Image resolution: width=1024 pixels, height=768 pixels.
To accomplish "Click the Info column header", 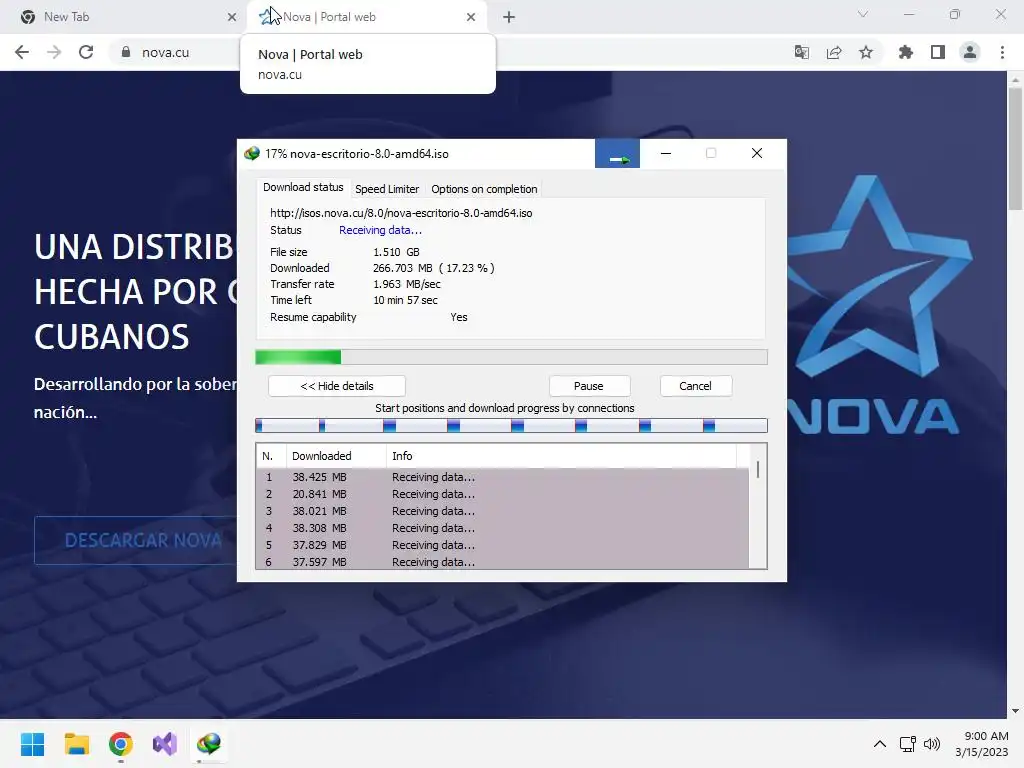I will [x=562, y=456].
